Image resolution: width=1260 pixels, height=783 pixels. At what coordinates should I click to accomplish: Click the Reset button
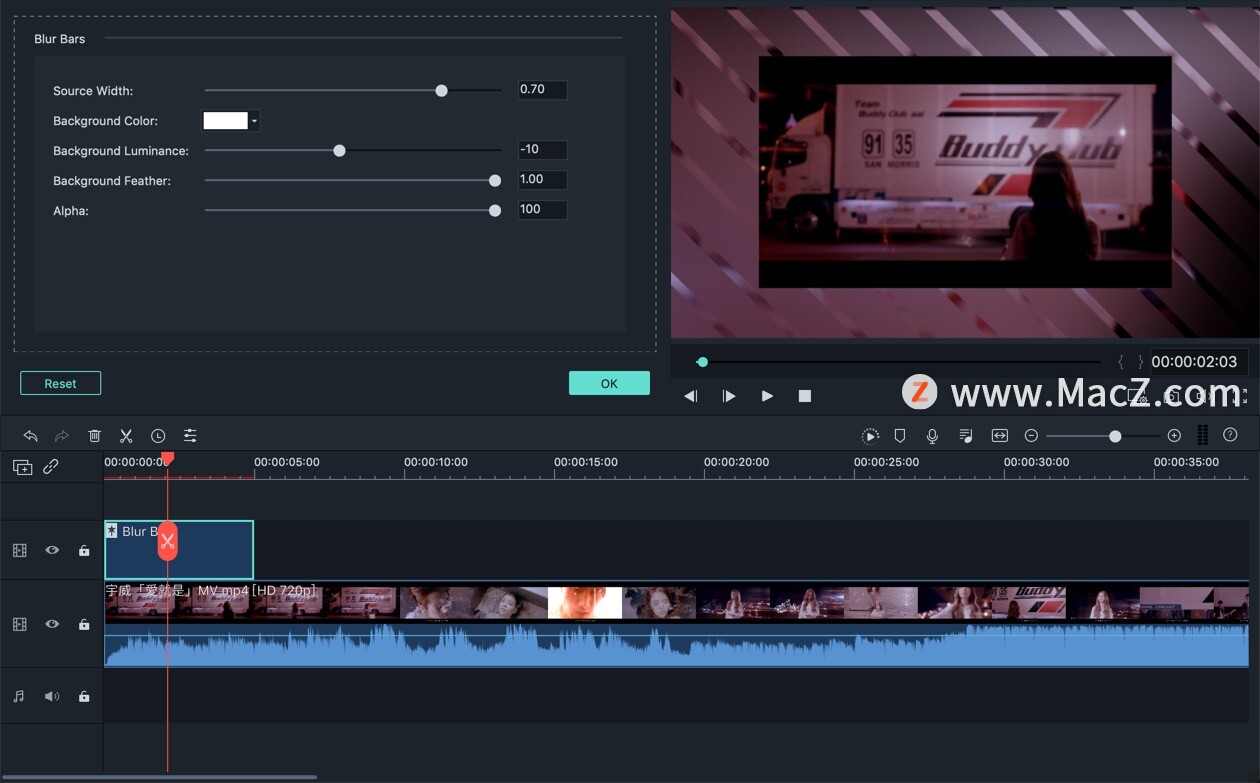point(60,383)
